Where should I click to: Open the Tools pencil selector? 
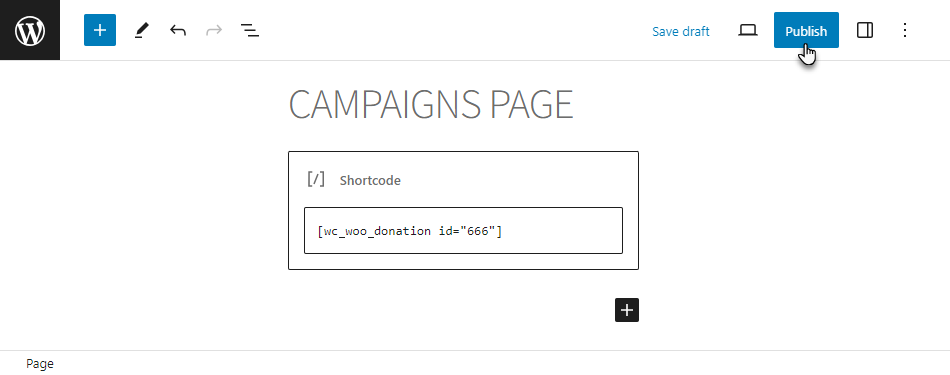click(x=141, y=30)
